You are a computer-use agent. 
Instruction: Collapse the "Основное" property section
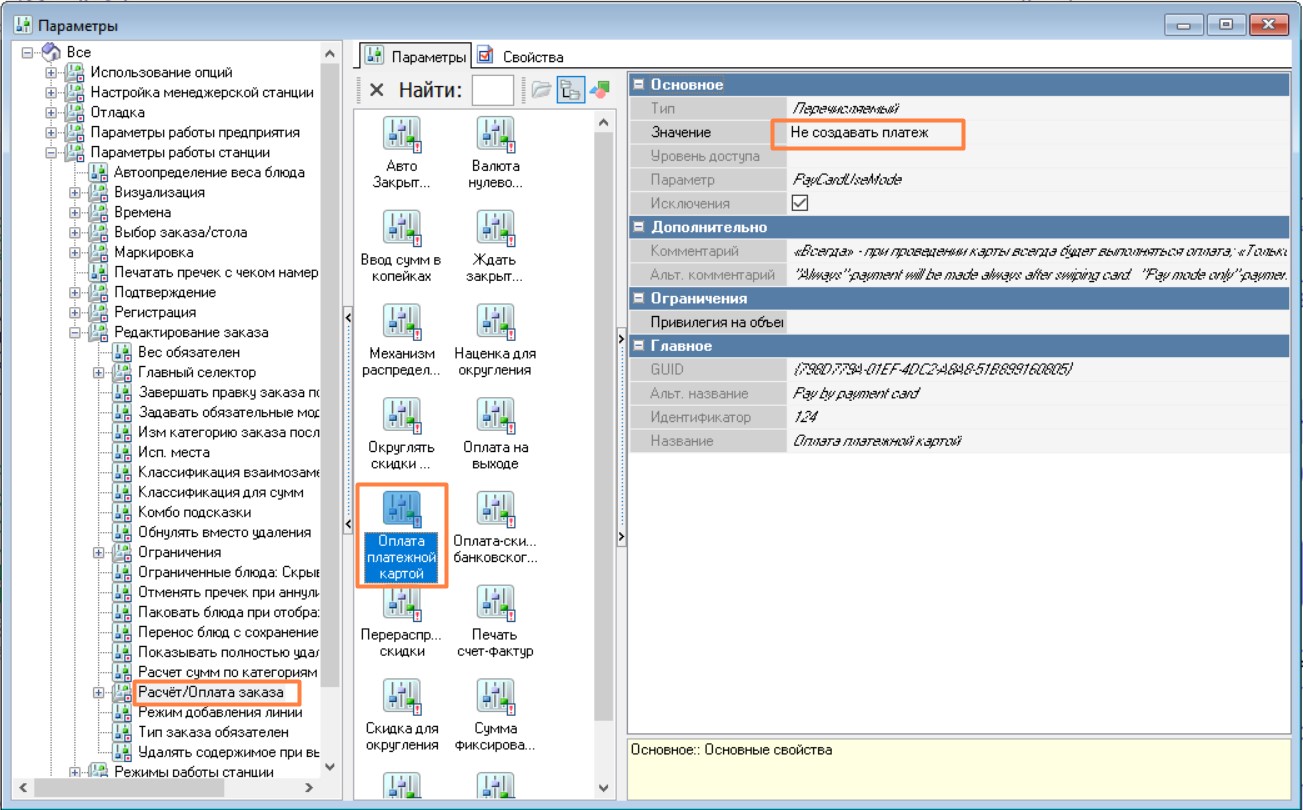pyautogui.click(x=638, y=85)
